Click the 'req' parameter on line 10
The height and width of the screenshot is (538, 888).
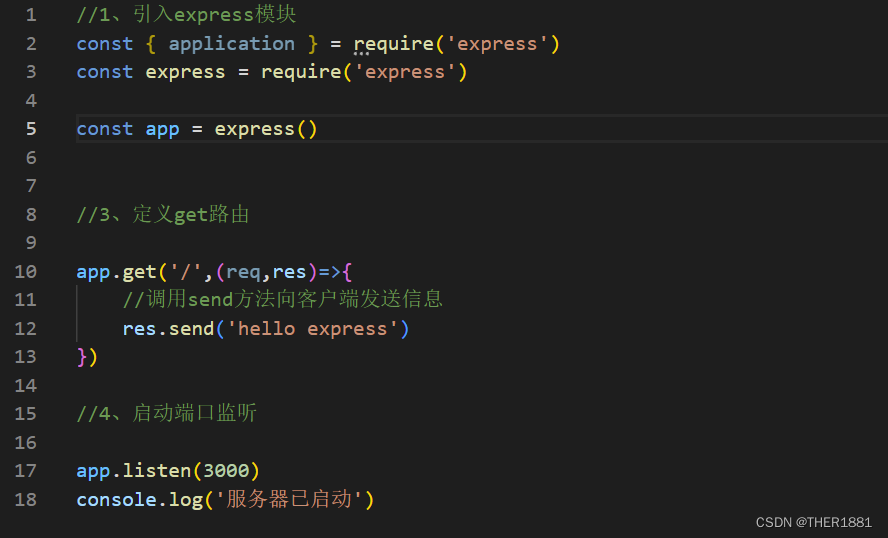pyautogui.click(x=243, y=273)
